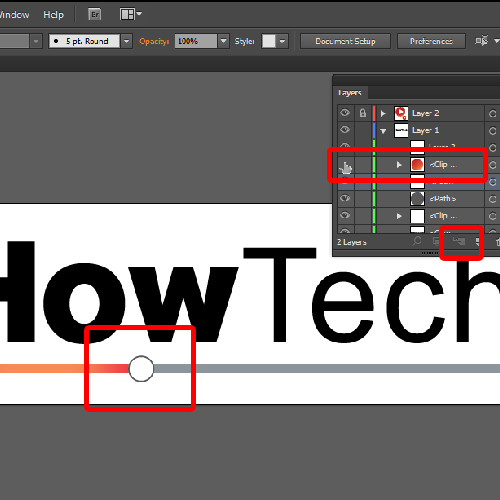Click the Locate Object magnifier in Layers panel
Image resolution: width=500 pixels, height=500 pixels.
coord(417,241)
